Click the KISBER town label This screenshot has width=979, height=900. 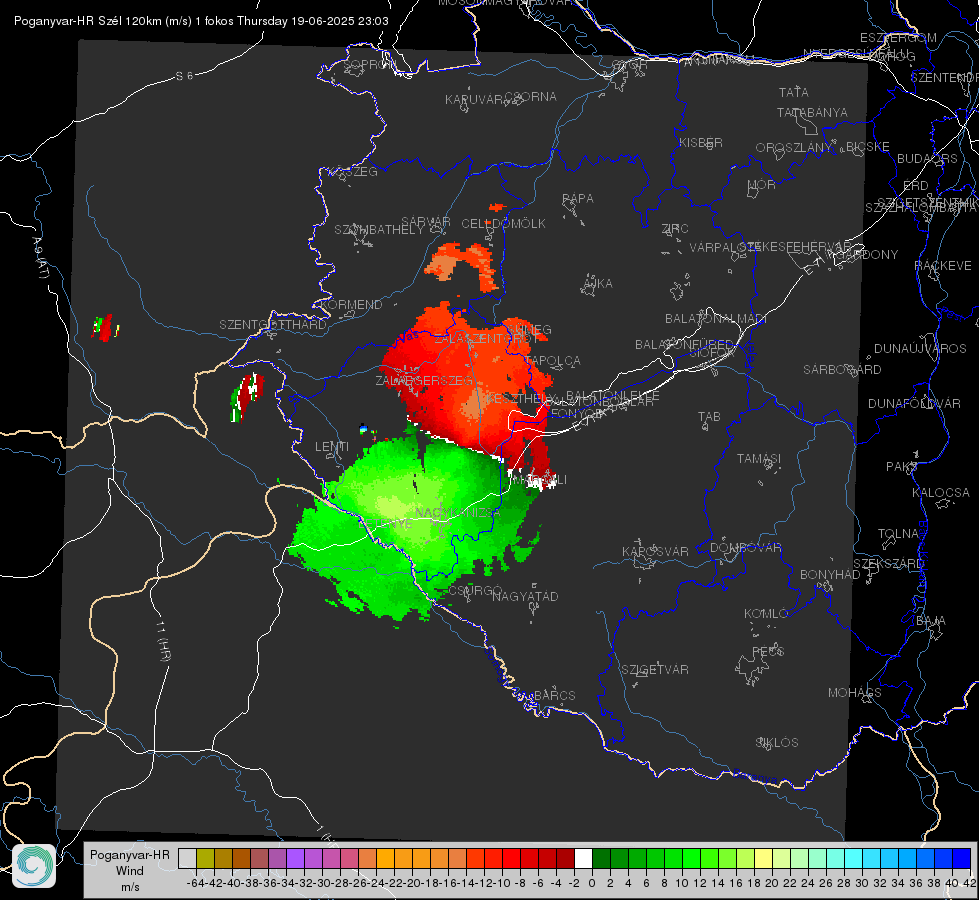click(701, 142)
